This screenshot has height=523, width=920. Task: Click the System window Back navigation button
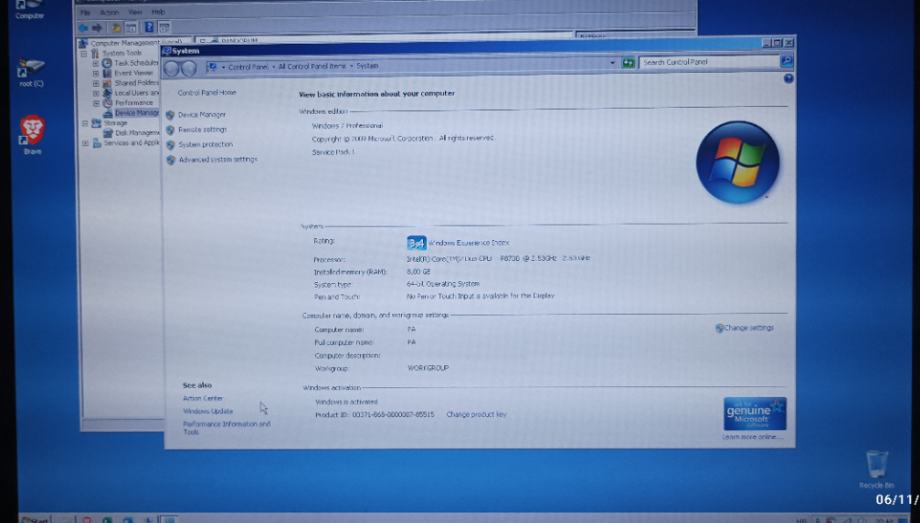click(x=171, y=68)
